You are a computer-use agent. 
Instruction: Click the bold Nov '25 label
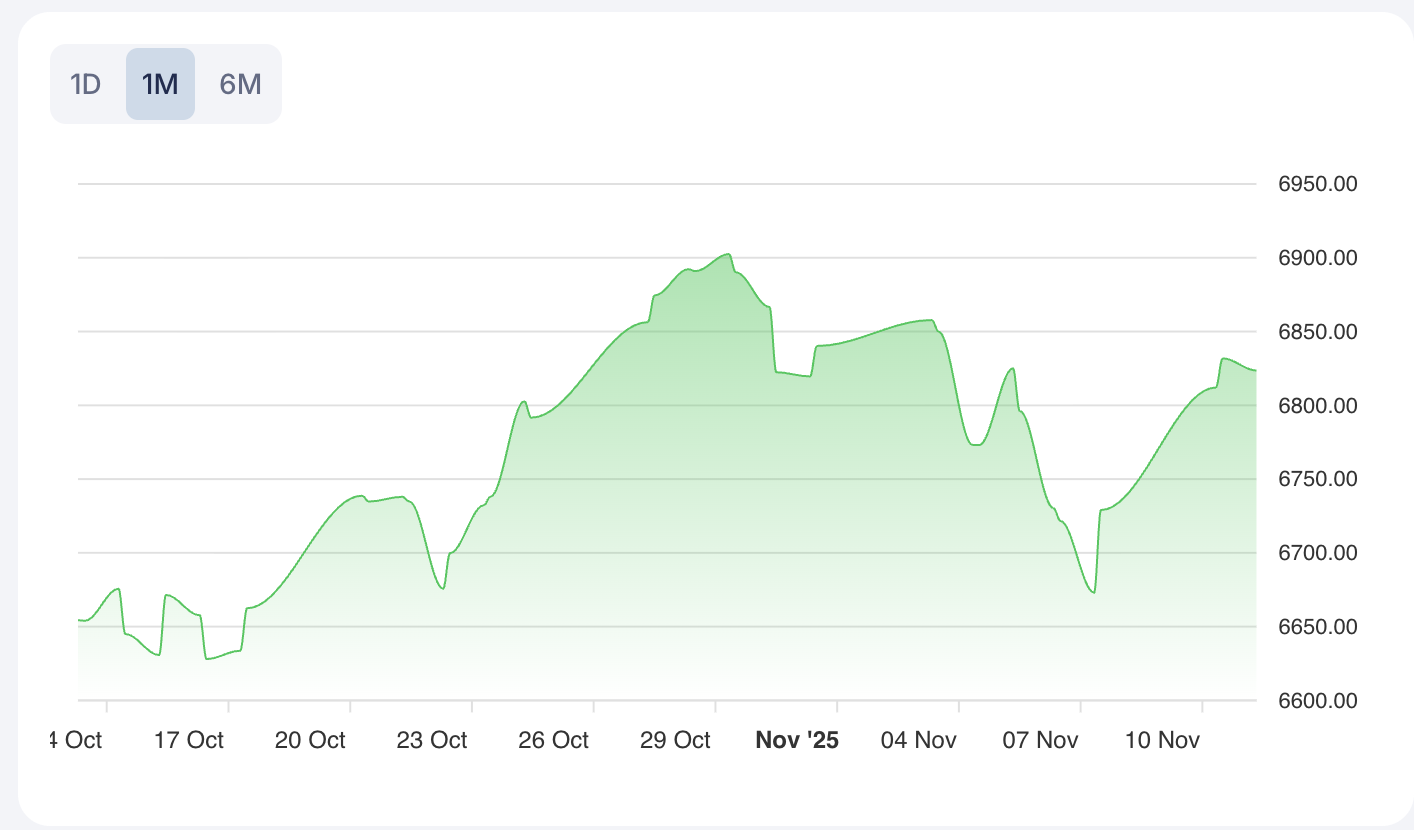point(797,740)
